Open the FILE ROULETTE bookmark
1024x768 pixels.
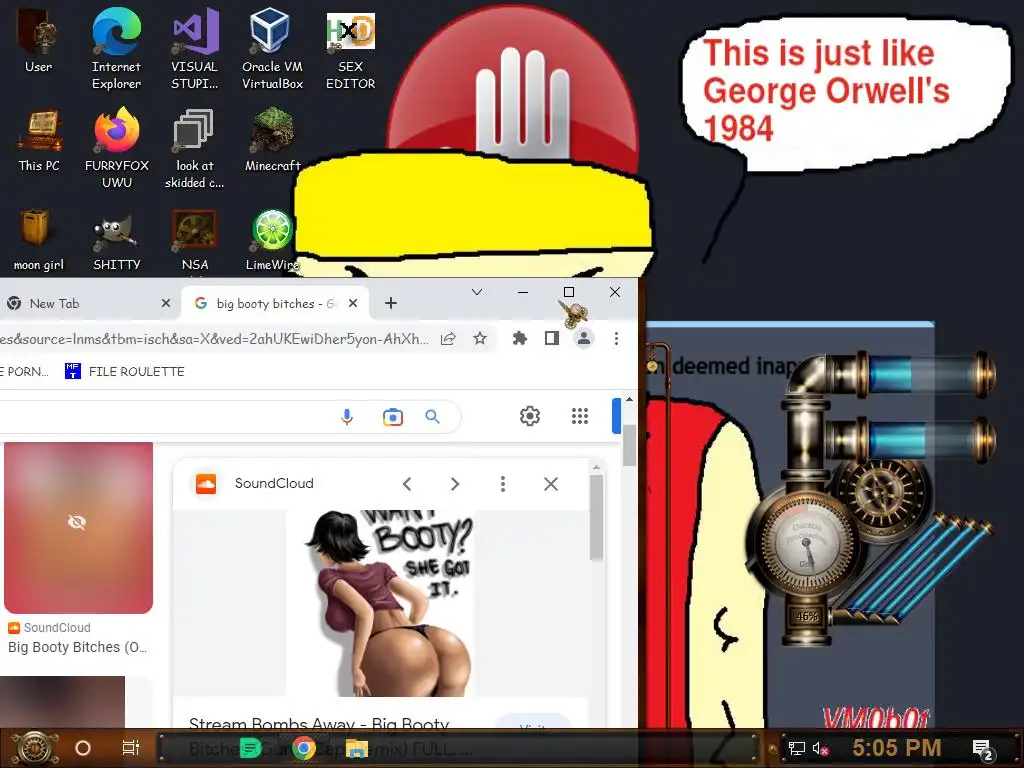coord(125,372)
